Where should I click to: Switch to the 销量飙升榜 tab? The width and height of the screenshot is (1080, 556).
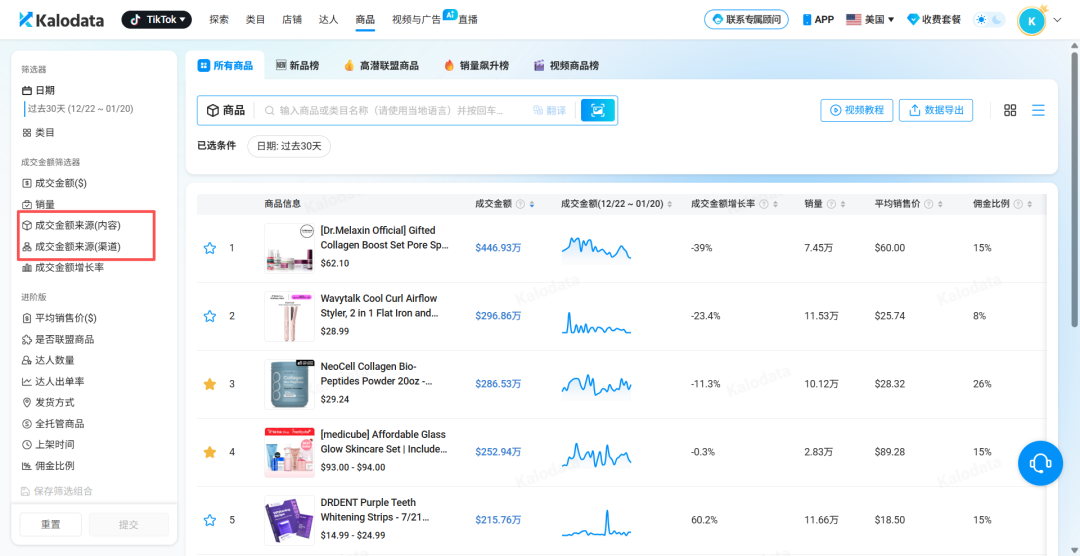tap(477, 66)
